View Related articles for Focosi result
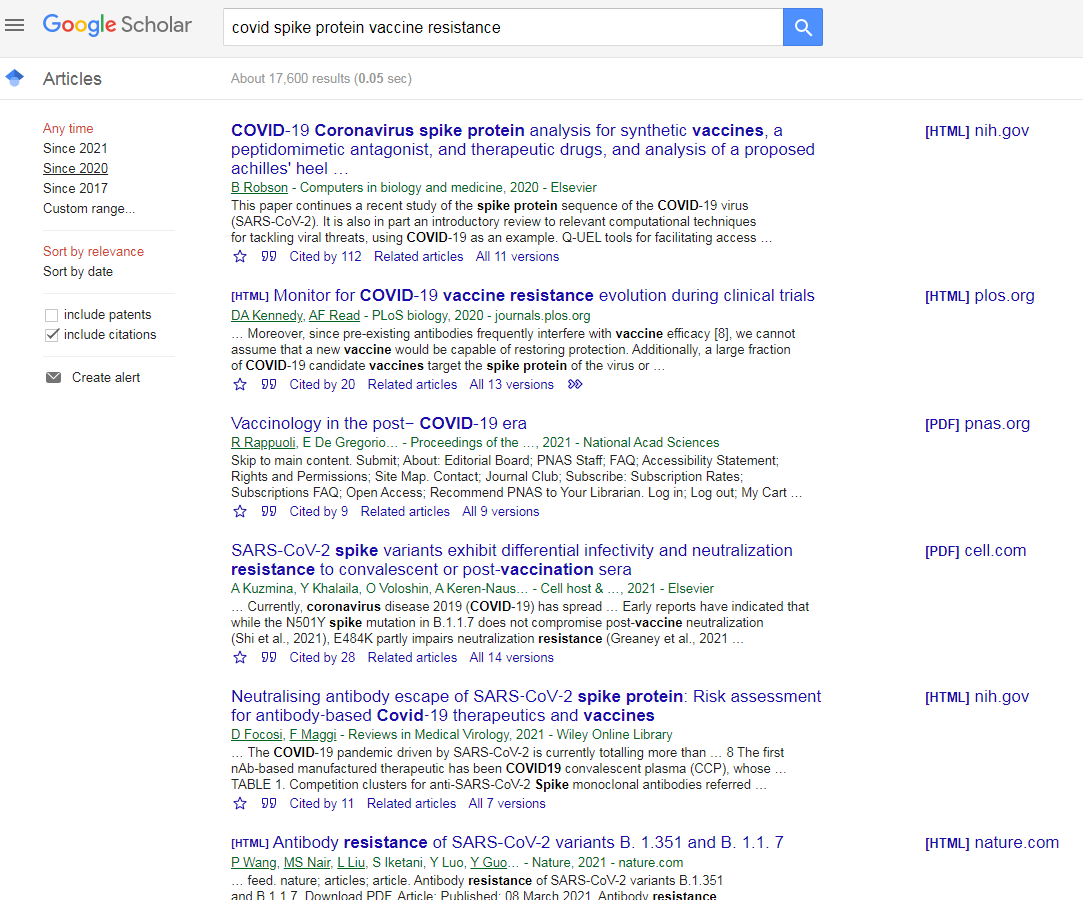 click(x=412, y=803)
